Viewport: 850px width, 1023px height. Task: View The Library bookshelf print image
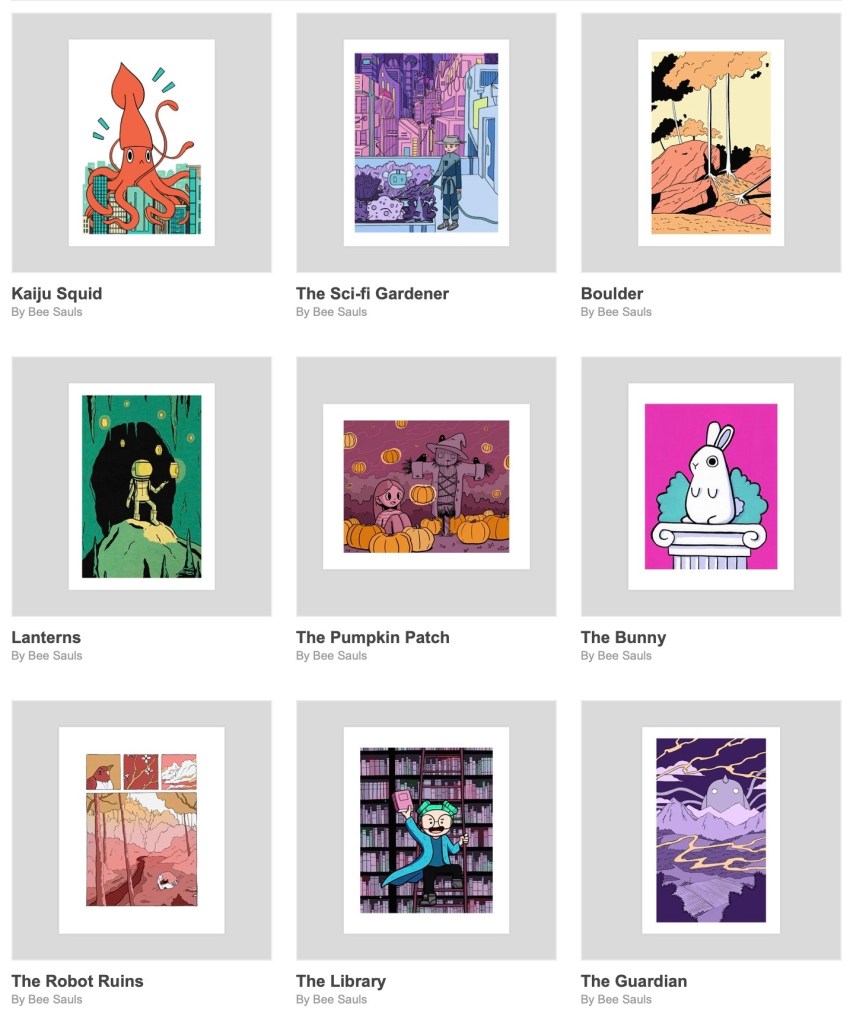click(426, 830)
